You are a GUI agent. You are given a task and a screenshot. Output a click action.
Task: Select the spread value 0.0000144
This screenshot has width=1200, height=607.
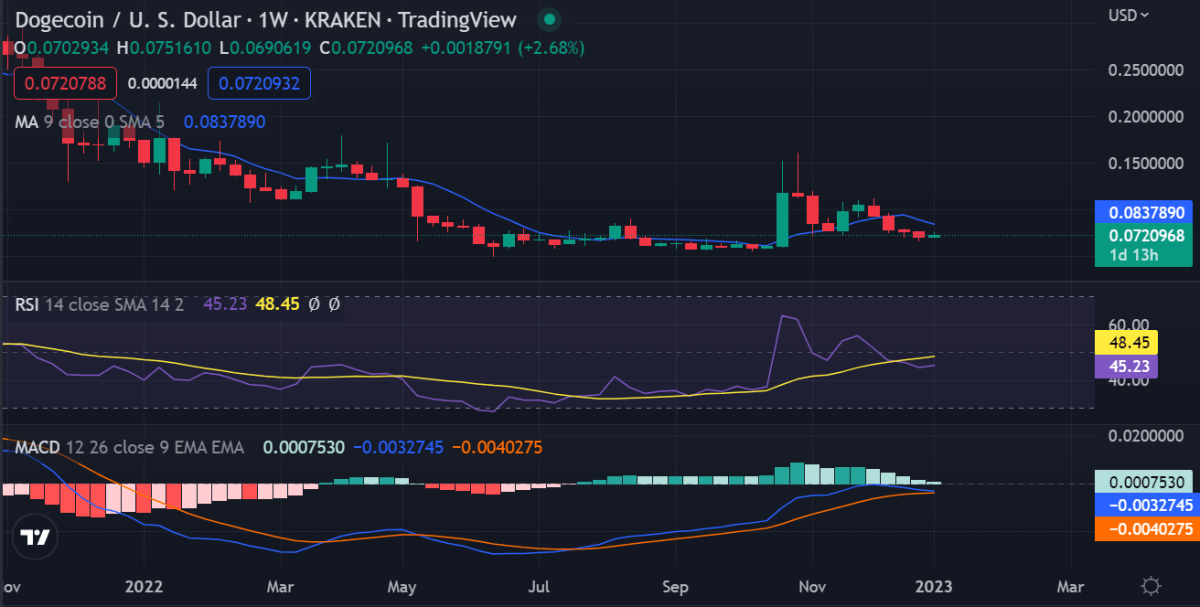162,83
